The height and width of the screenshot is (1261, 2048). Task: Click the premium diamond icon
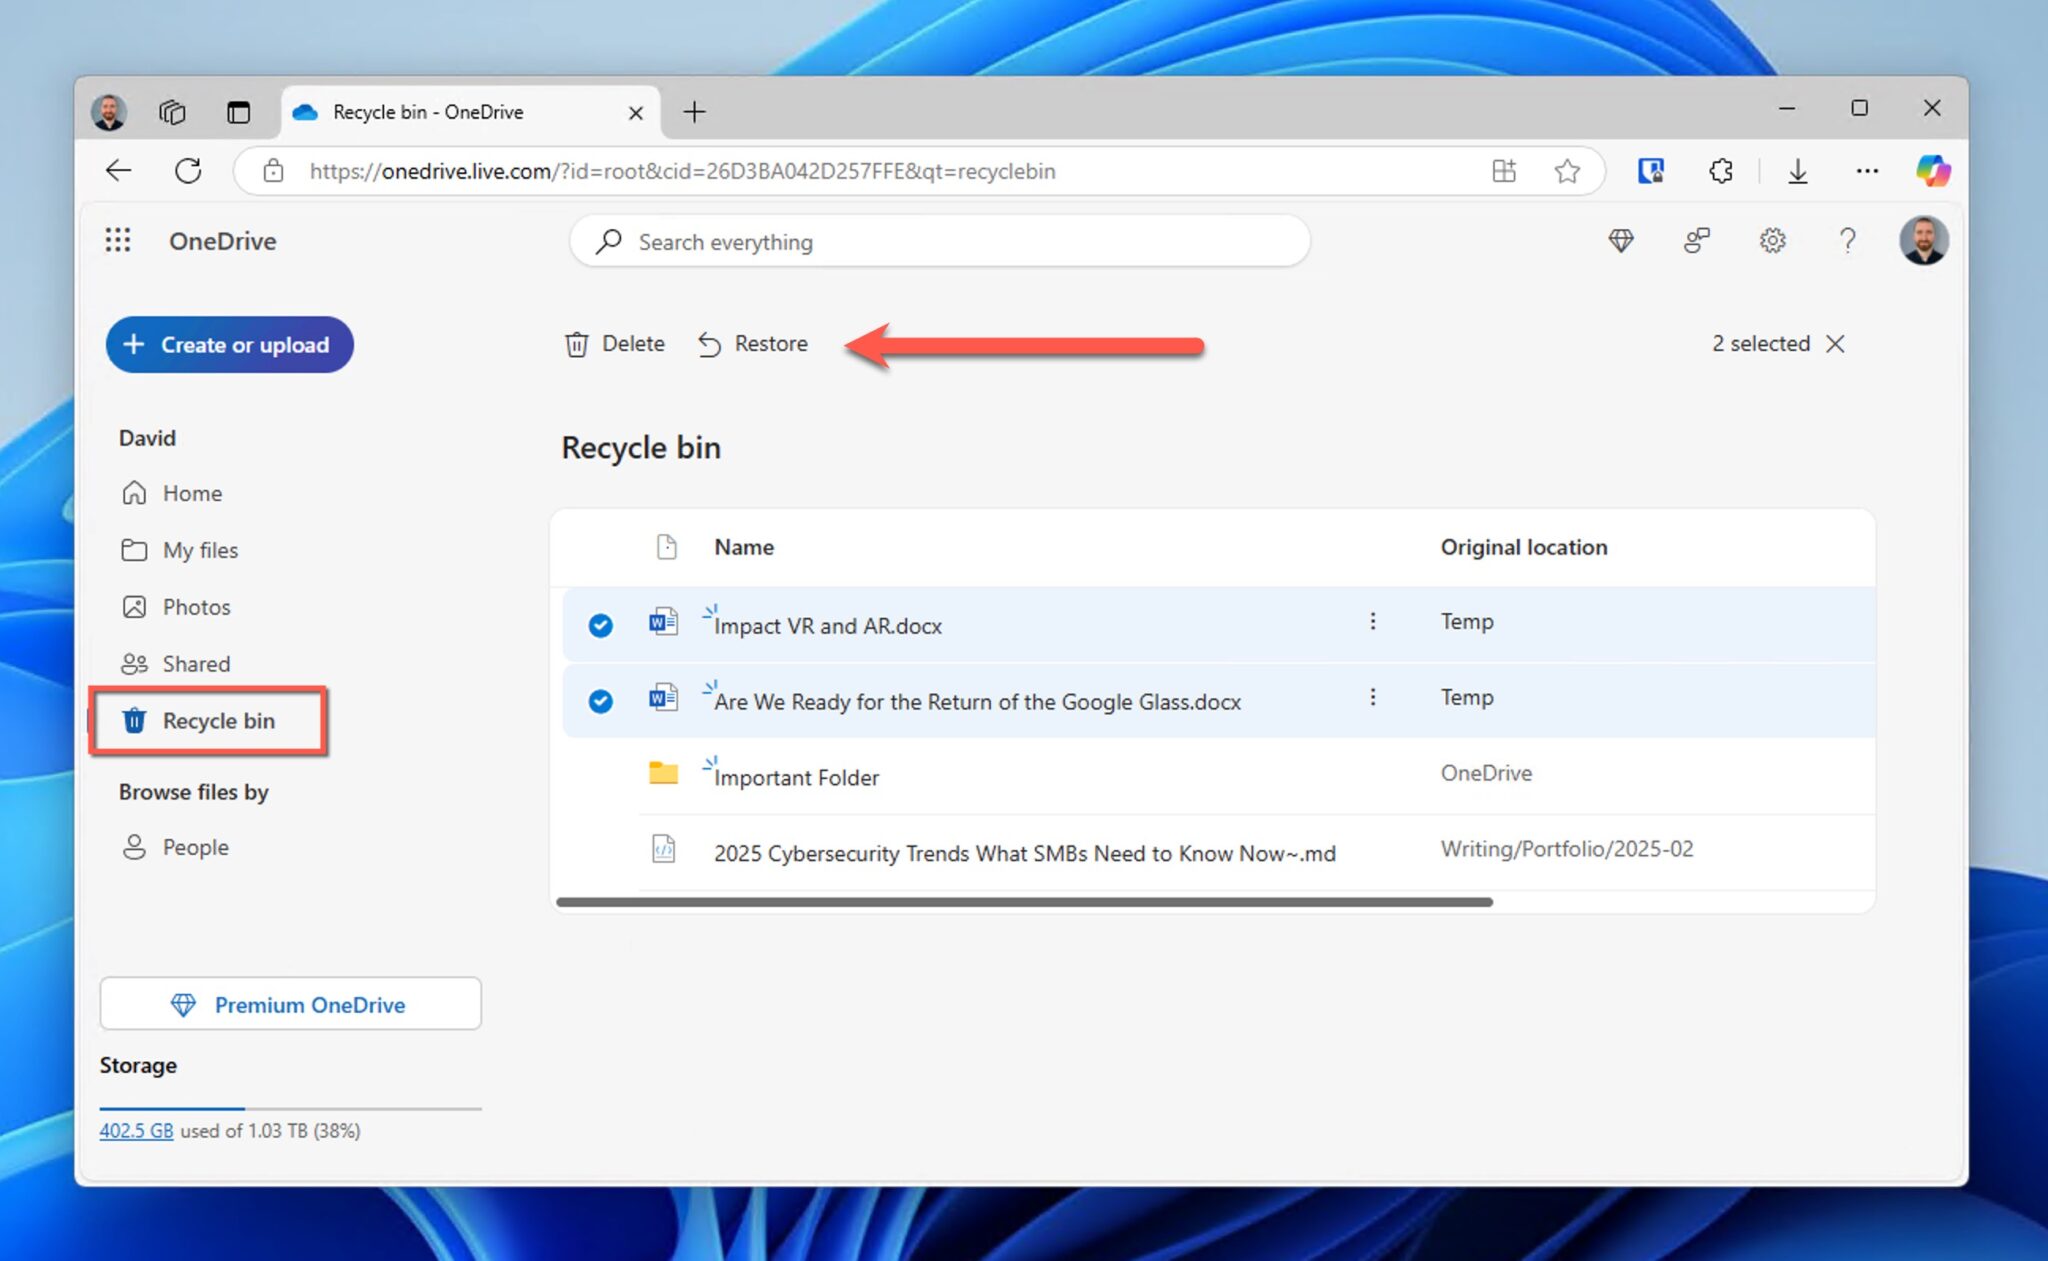[1621, 240]
